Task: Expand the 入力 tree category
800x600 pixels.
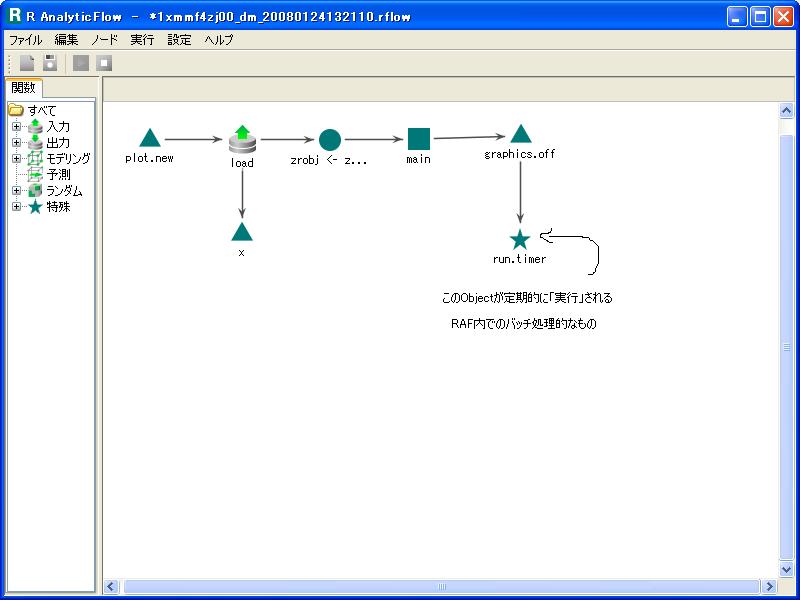Action: 16,127
